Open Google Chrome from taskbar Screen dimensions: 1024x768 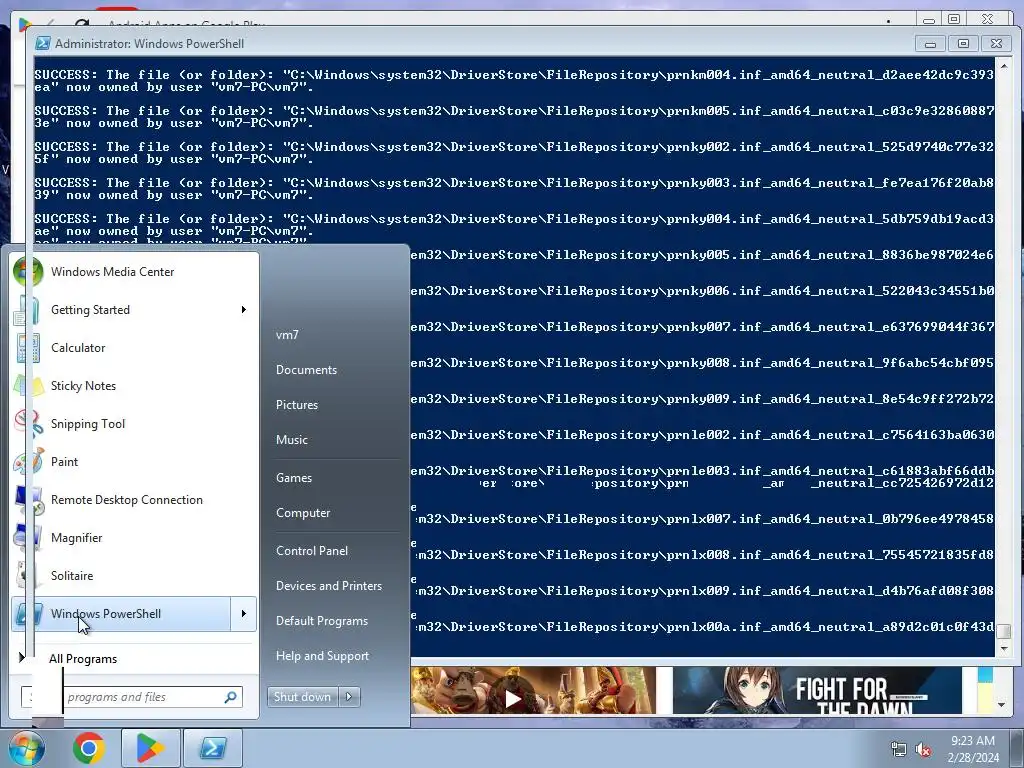pos(89,748)
